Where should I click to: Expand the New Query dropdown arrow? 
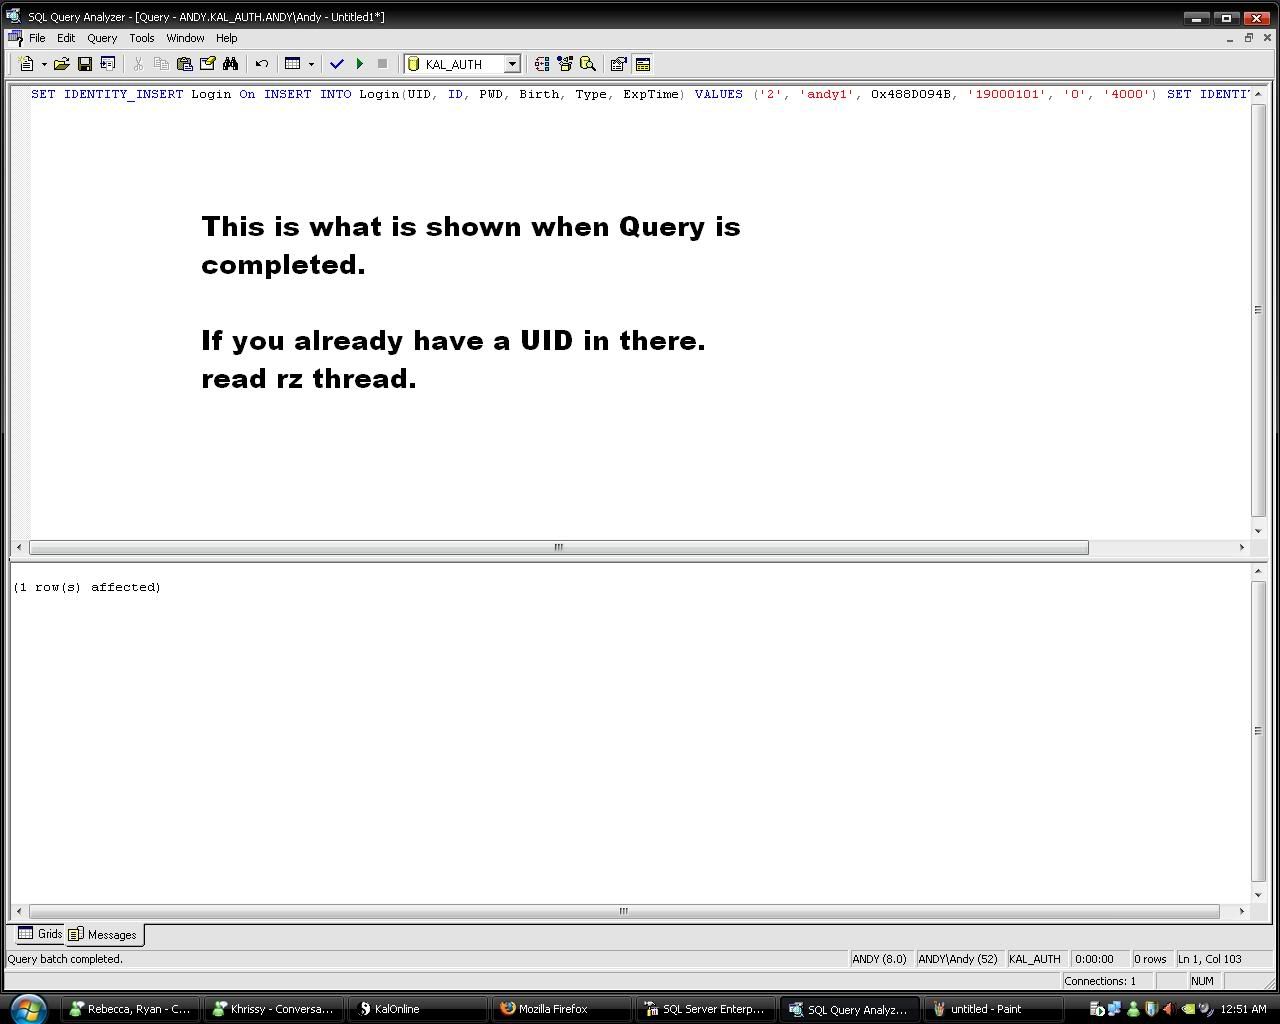[x=44, y=64]
